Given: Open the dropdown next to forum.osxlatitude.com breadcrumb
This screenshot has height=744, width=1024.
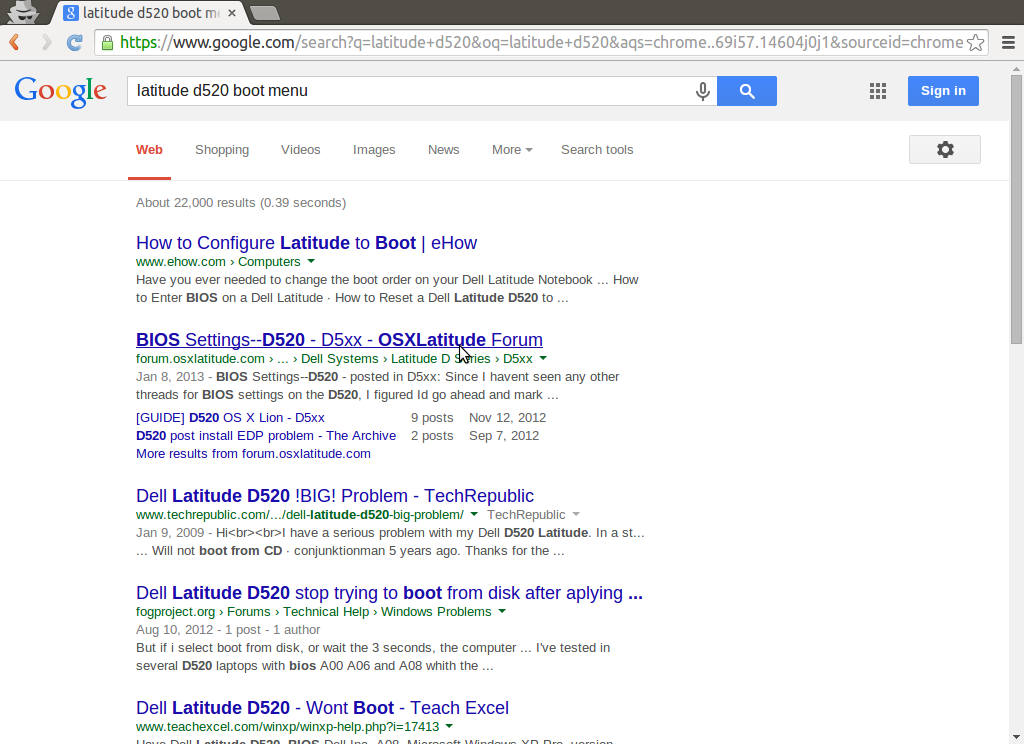Looking at the screenshot, I should coord(541,358).
